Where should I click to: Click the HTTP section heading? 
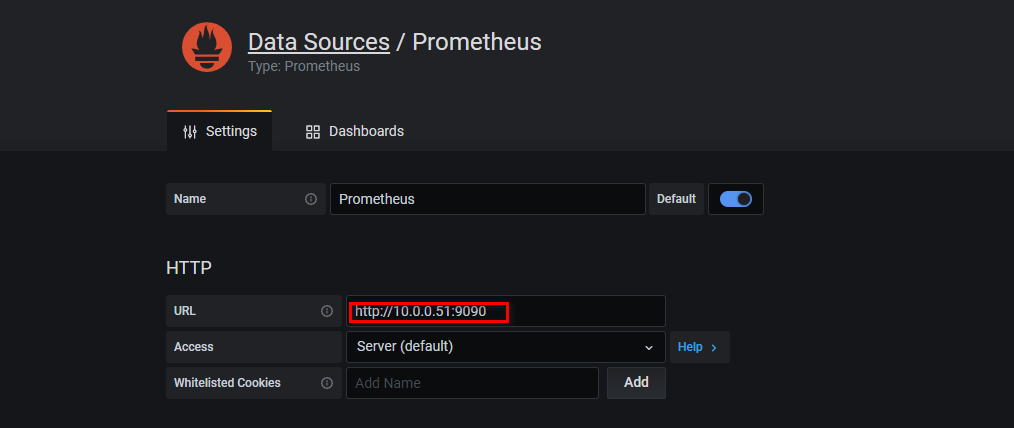[189, 267]
